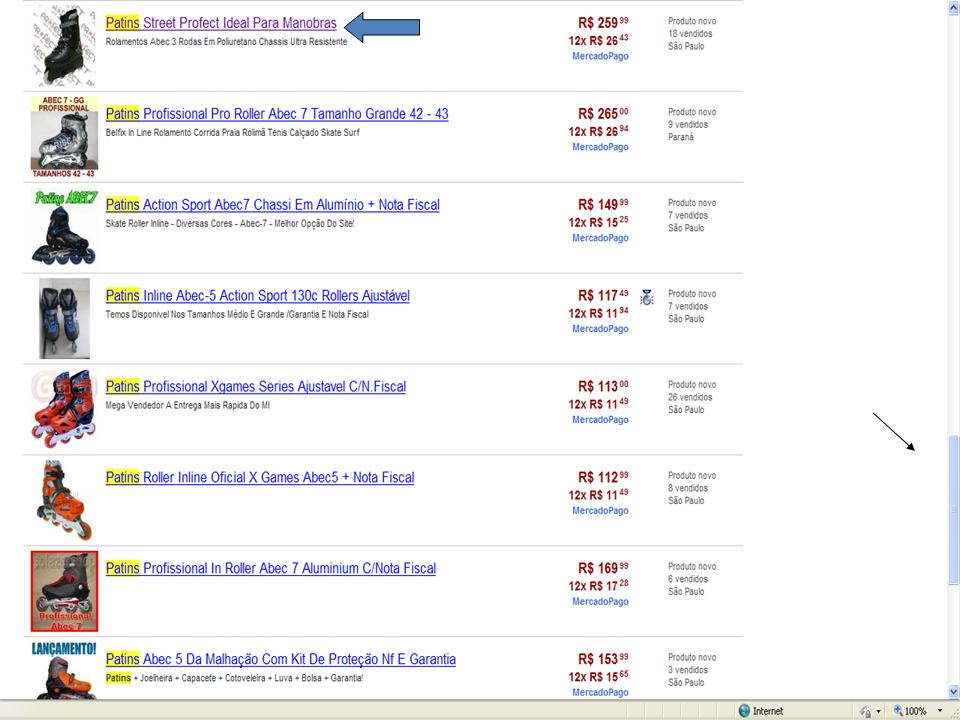Click the '12x R$ 17,28' installment text

tap(598, 586)
